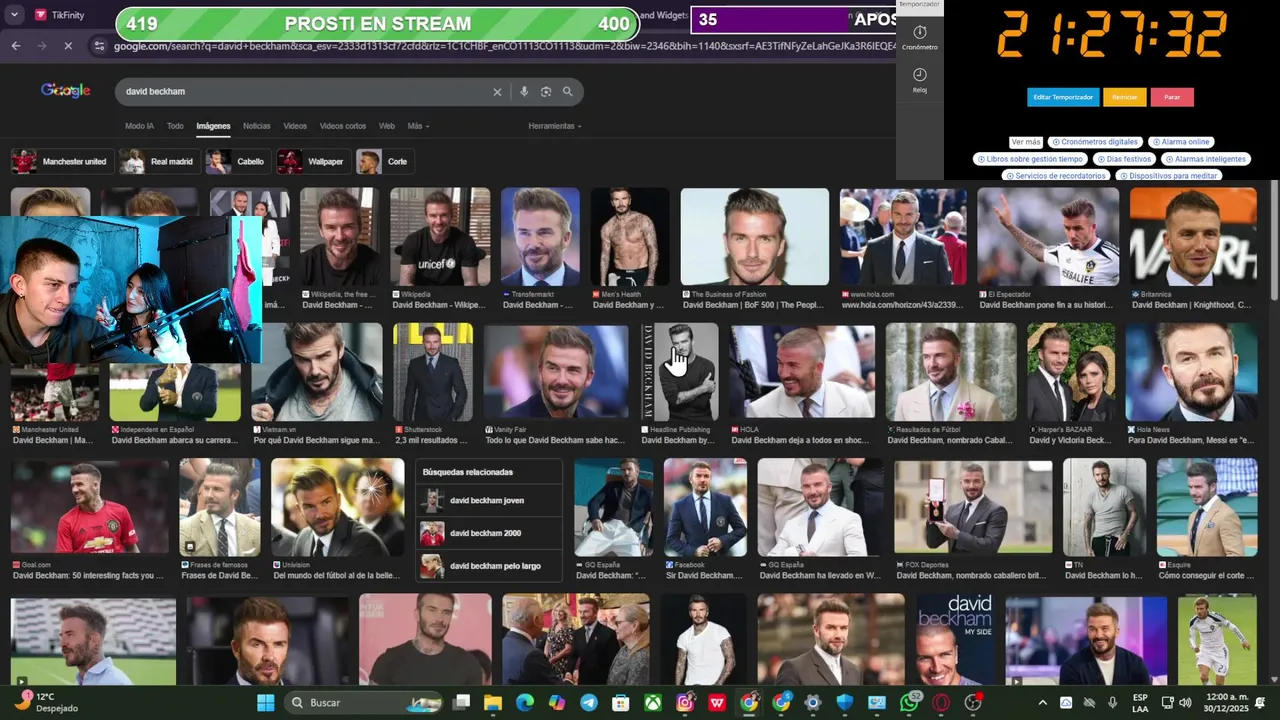Start voice search via microphone icon
This screenshot has width=1280, height=720.
(524, 92)
